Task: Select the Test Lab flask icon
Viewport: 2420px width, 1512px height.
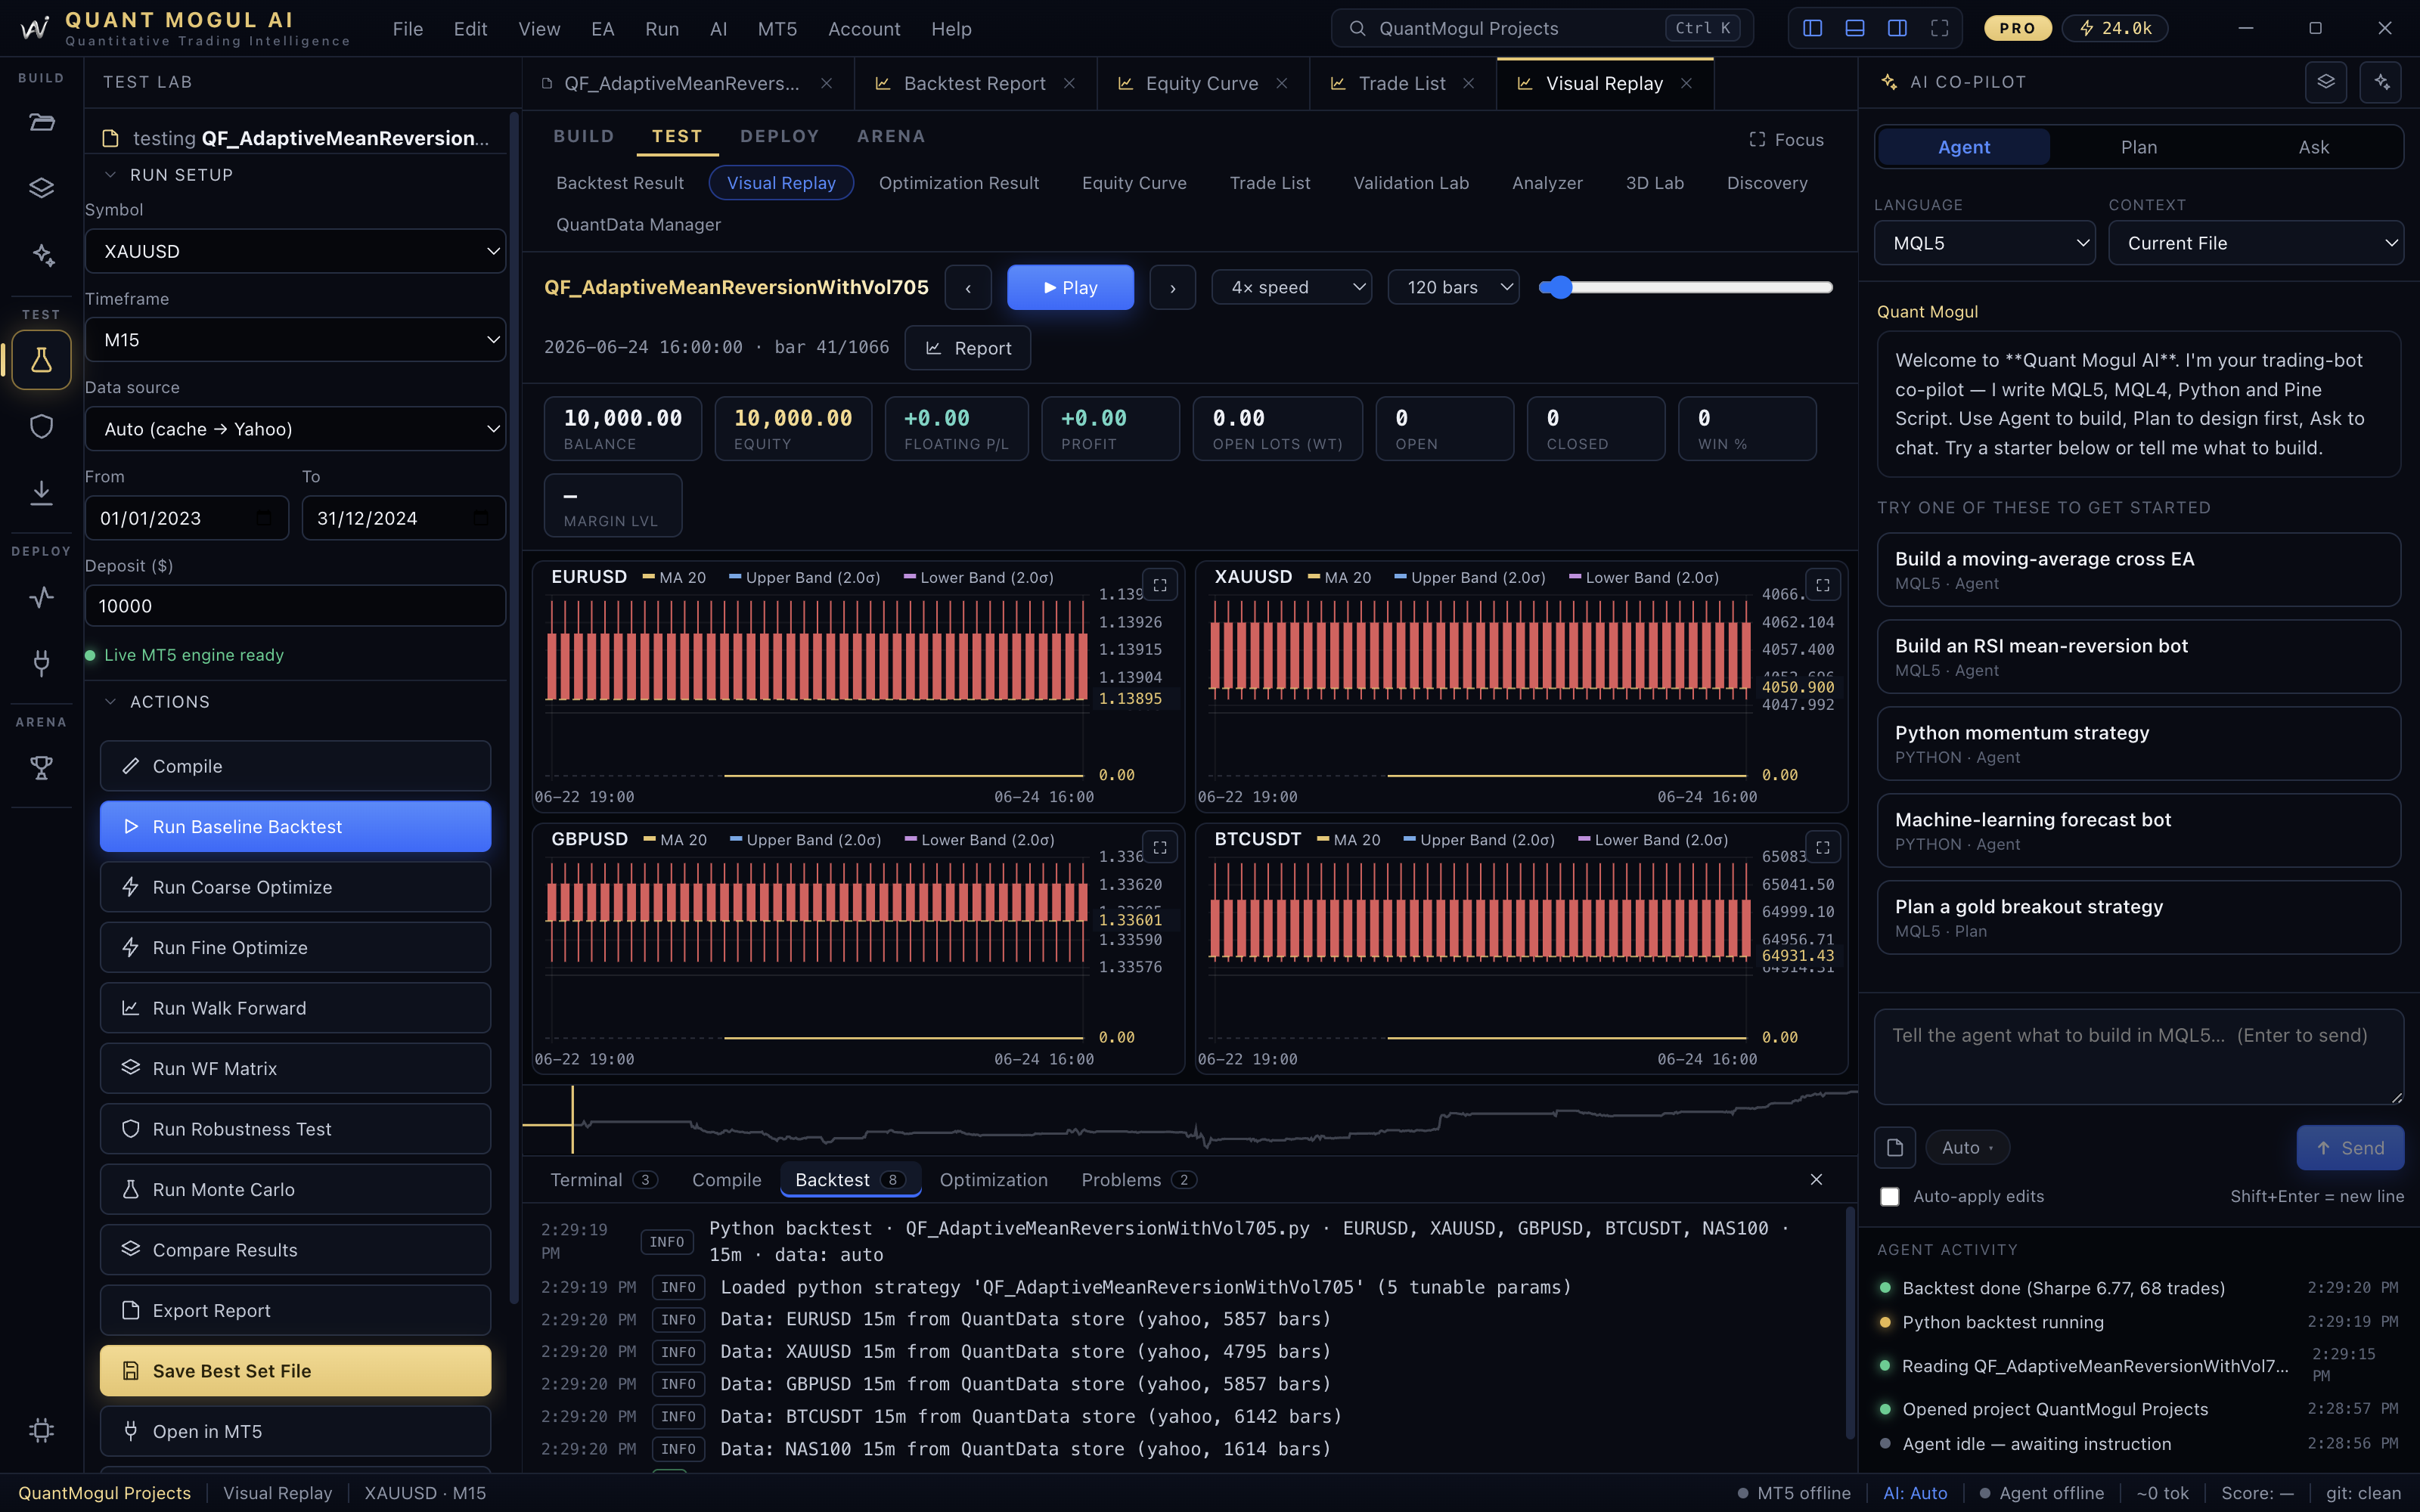Action: (41, 360)
